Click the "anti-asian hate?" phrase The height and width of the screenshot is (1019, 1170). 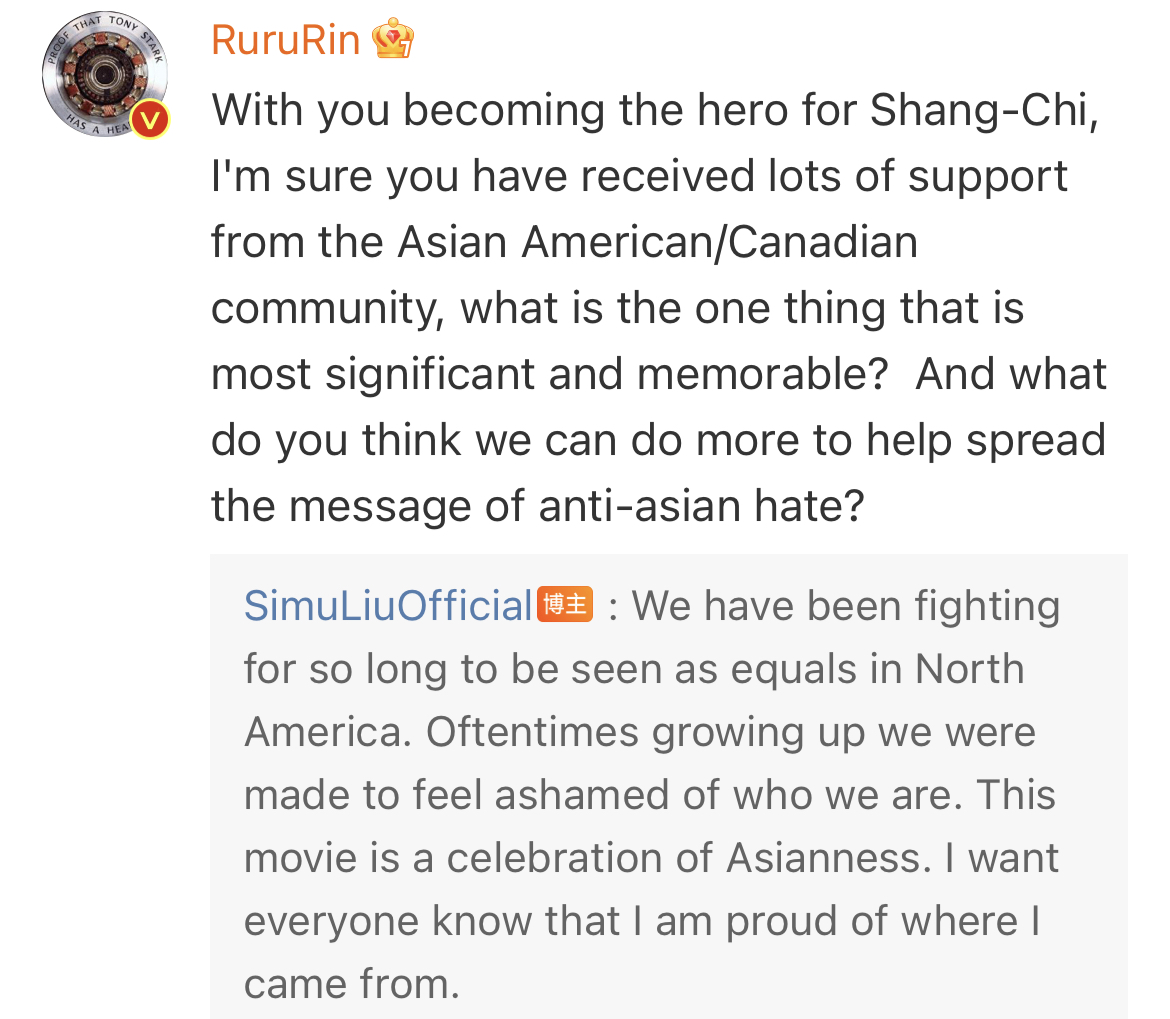[700, 506]
